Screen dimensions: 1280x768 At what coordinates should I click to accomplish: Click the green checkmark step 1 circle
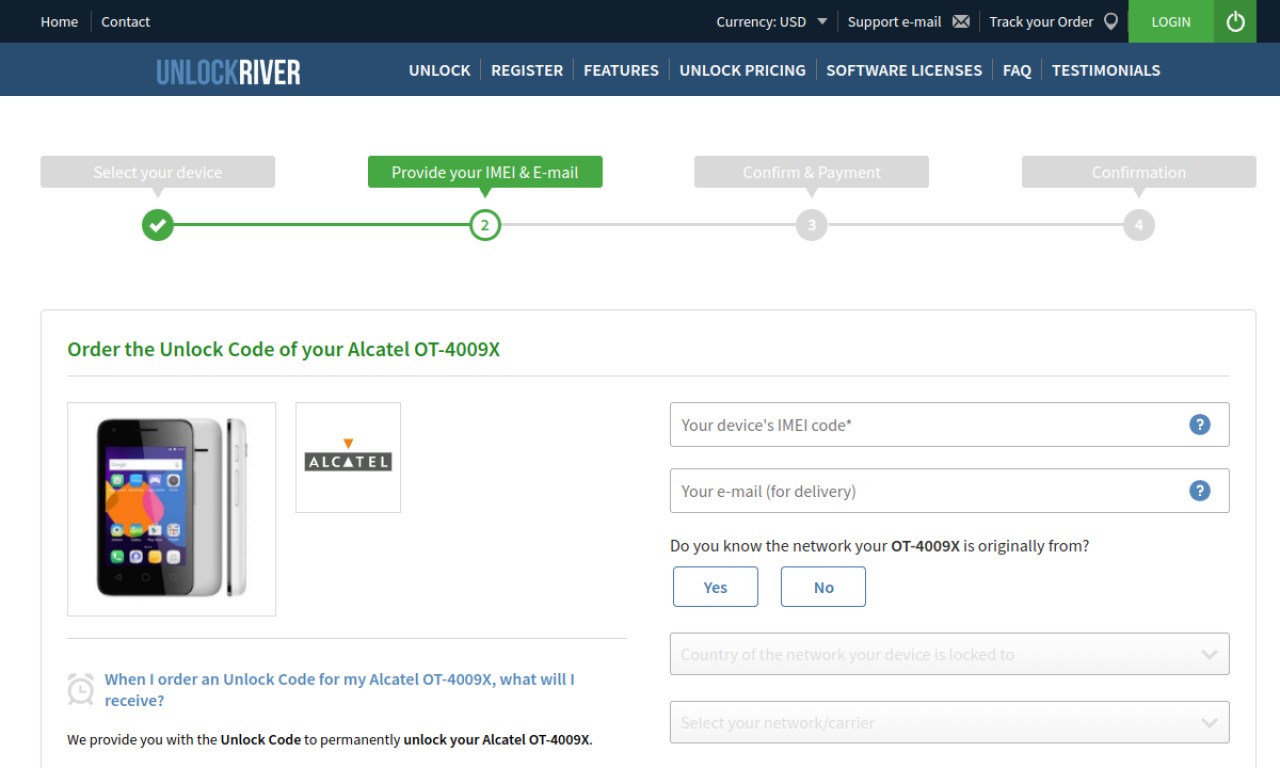(158, 225)
